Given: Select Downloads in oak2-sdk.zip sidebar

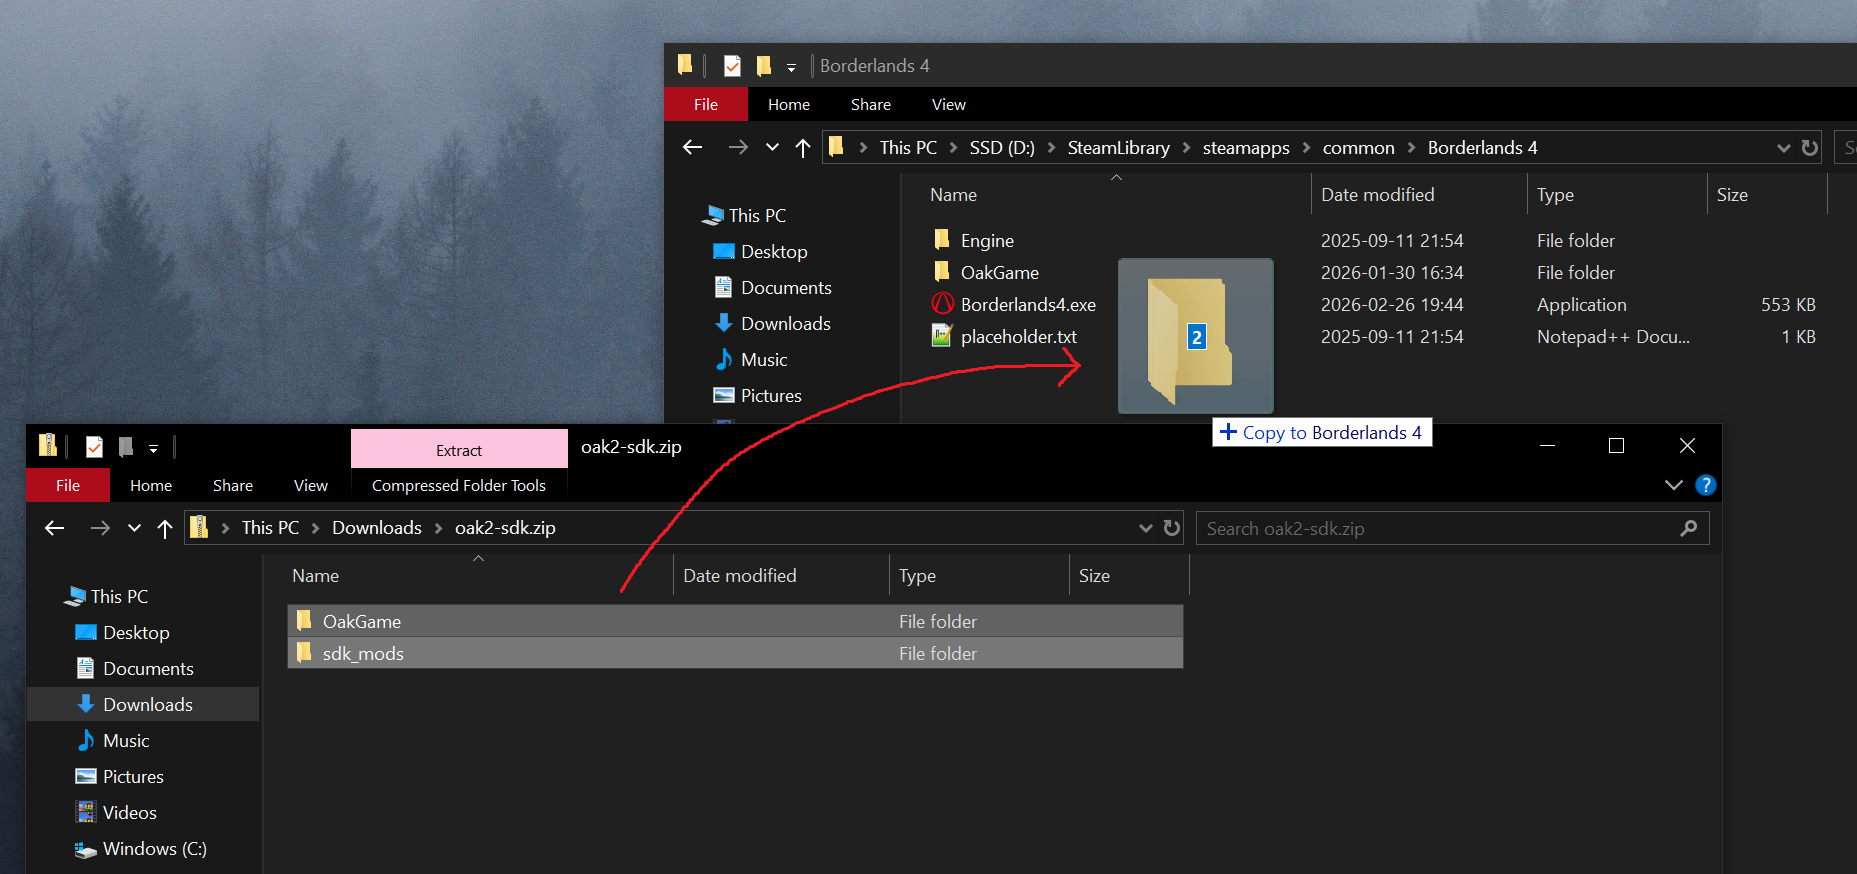Looking at the screenshot, I should [142, 704].
